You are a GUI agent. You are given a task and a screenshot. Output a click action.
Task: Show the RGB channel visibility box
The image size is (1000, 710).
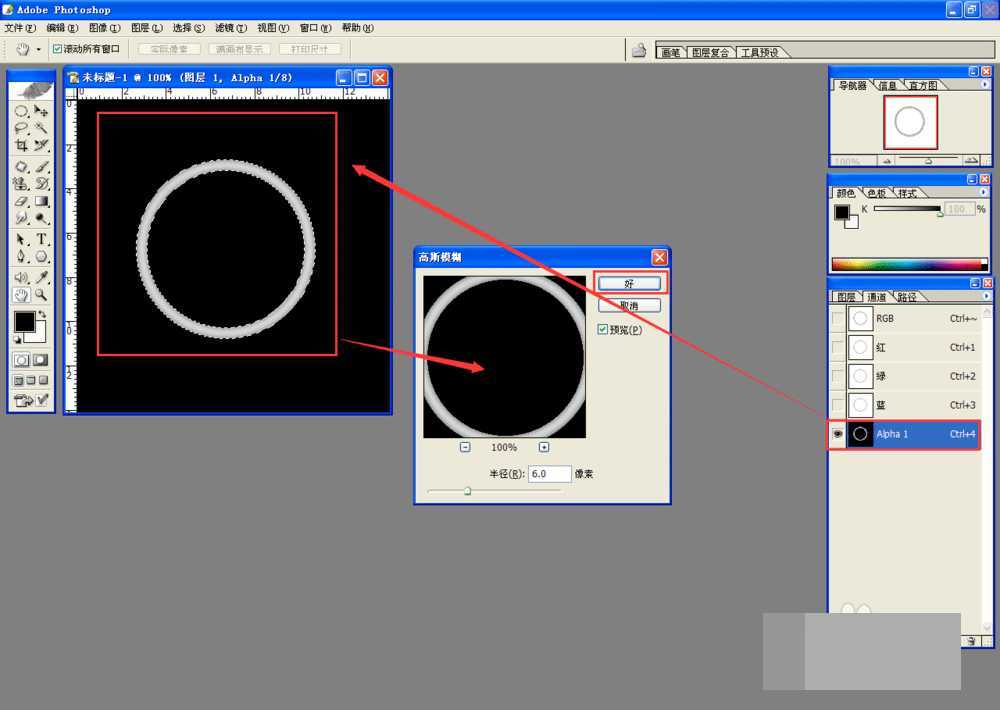point(837,319)
